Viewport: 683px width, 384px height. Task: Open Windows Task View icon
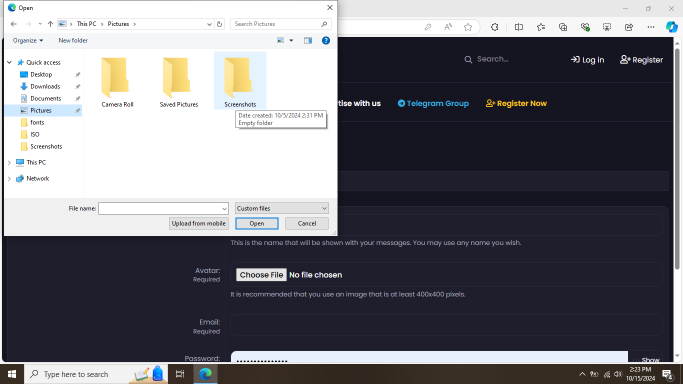tap(180, 374)
